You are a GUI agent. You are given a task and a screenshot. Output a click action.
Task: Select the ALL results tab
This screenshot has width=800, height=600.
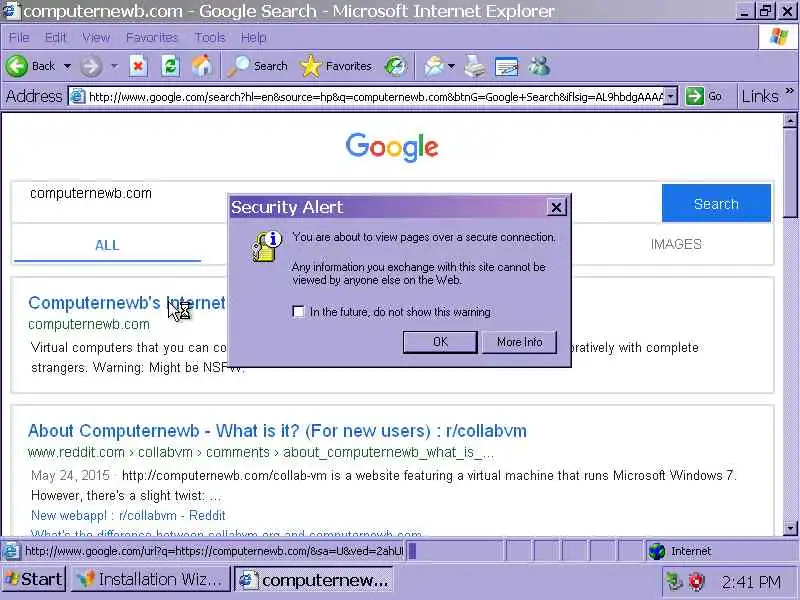(107, 245)
